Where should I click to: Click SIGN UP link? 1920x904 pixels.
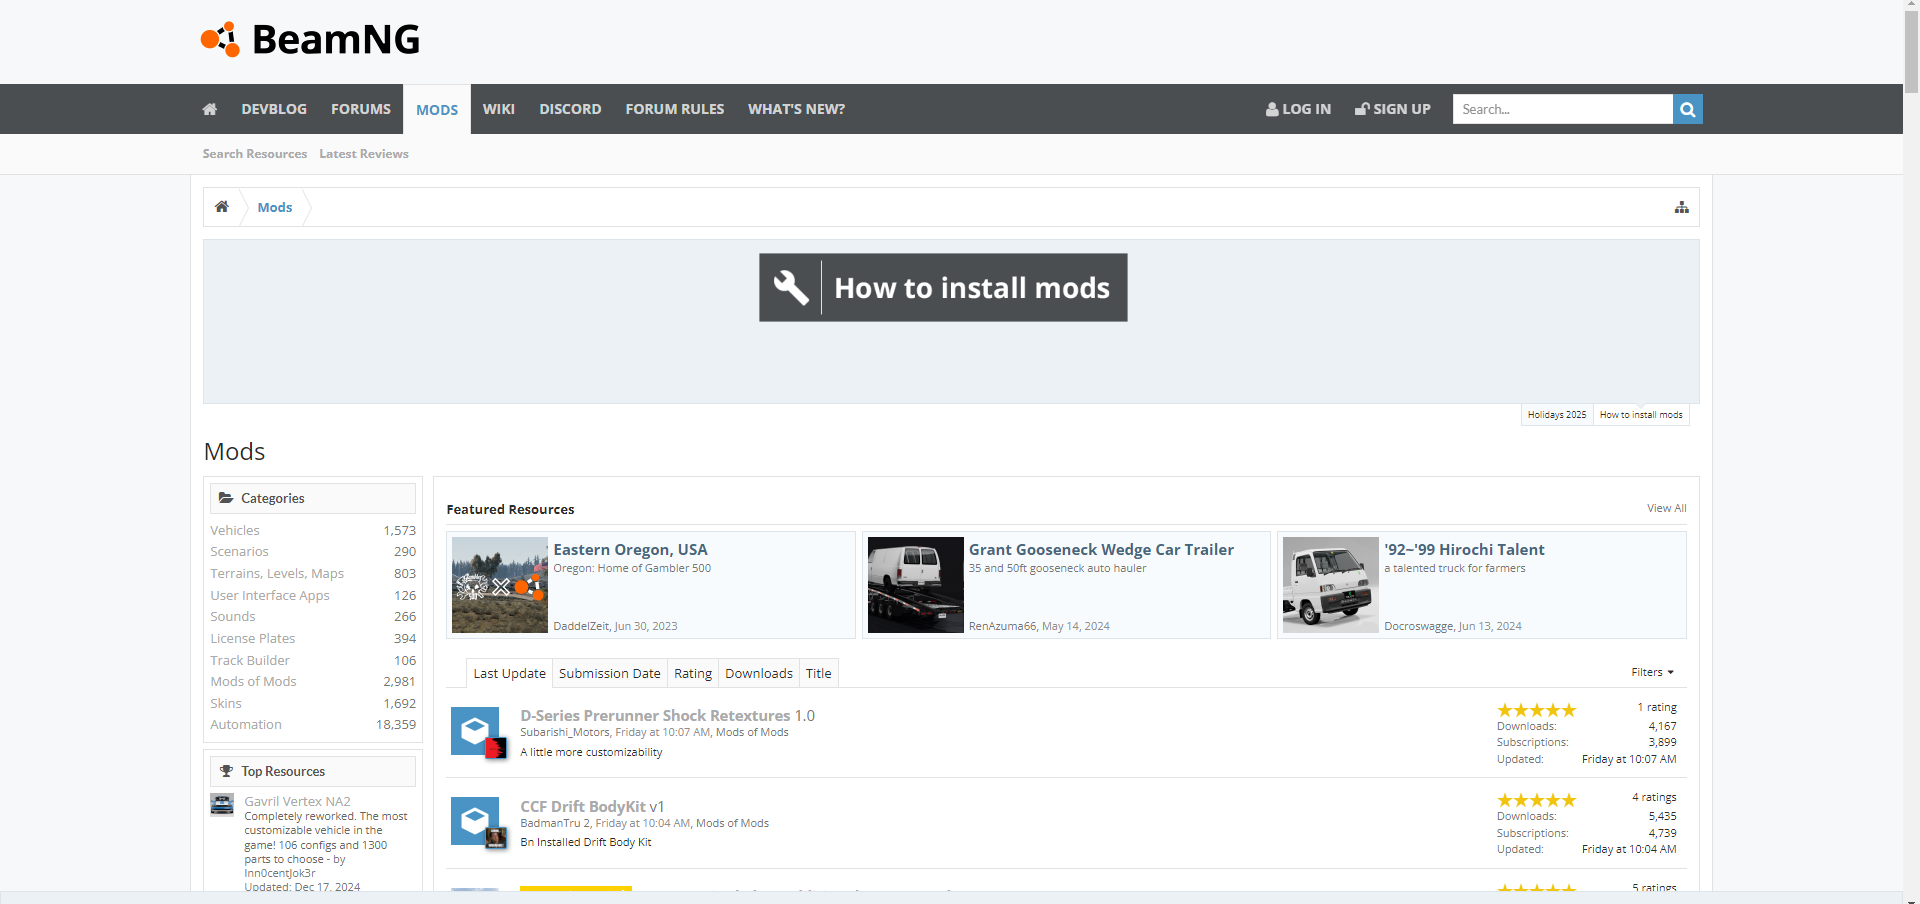1392,109
